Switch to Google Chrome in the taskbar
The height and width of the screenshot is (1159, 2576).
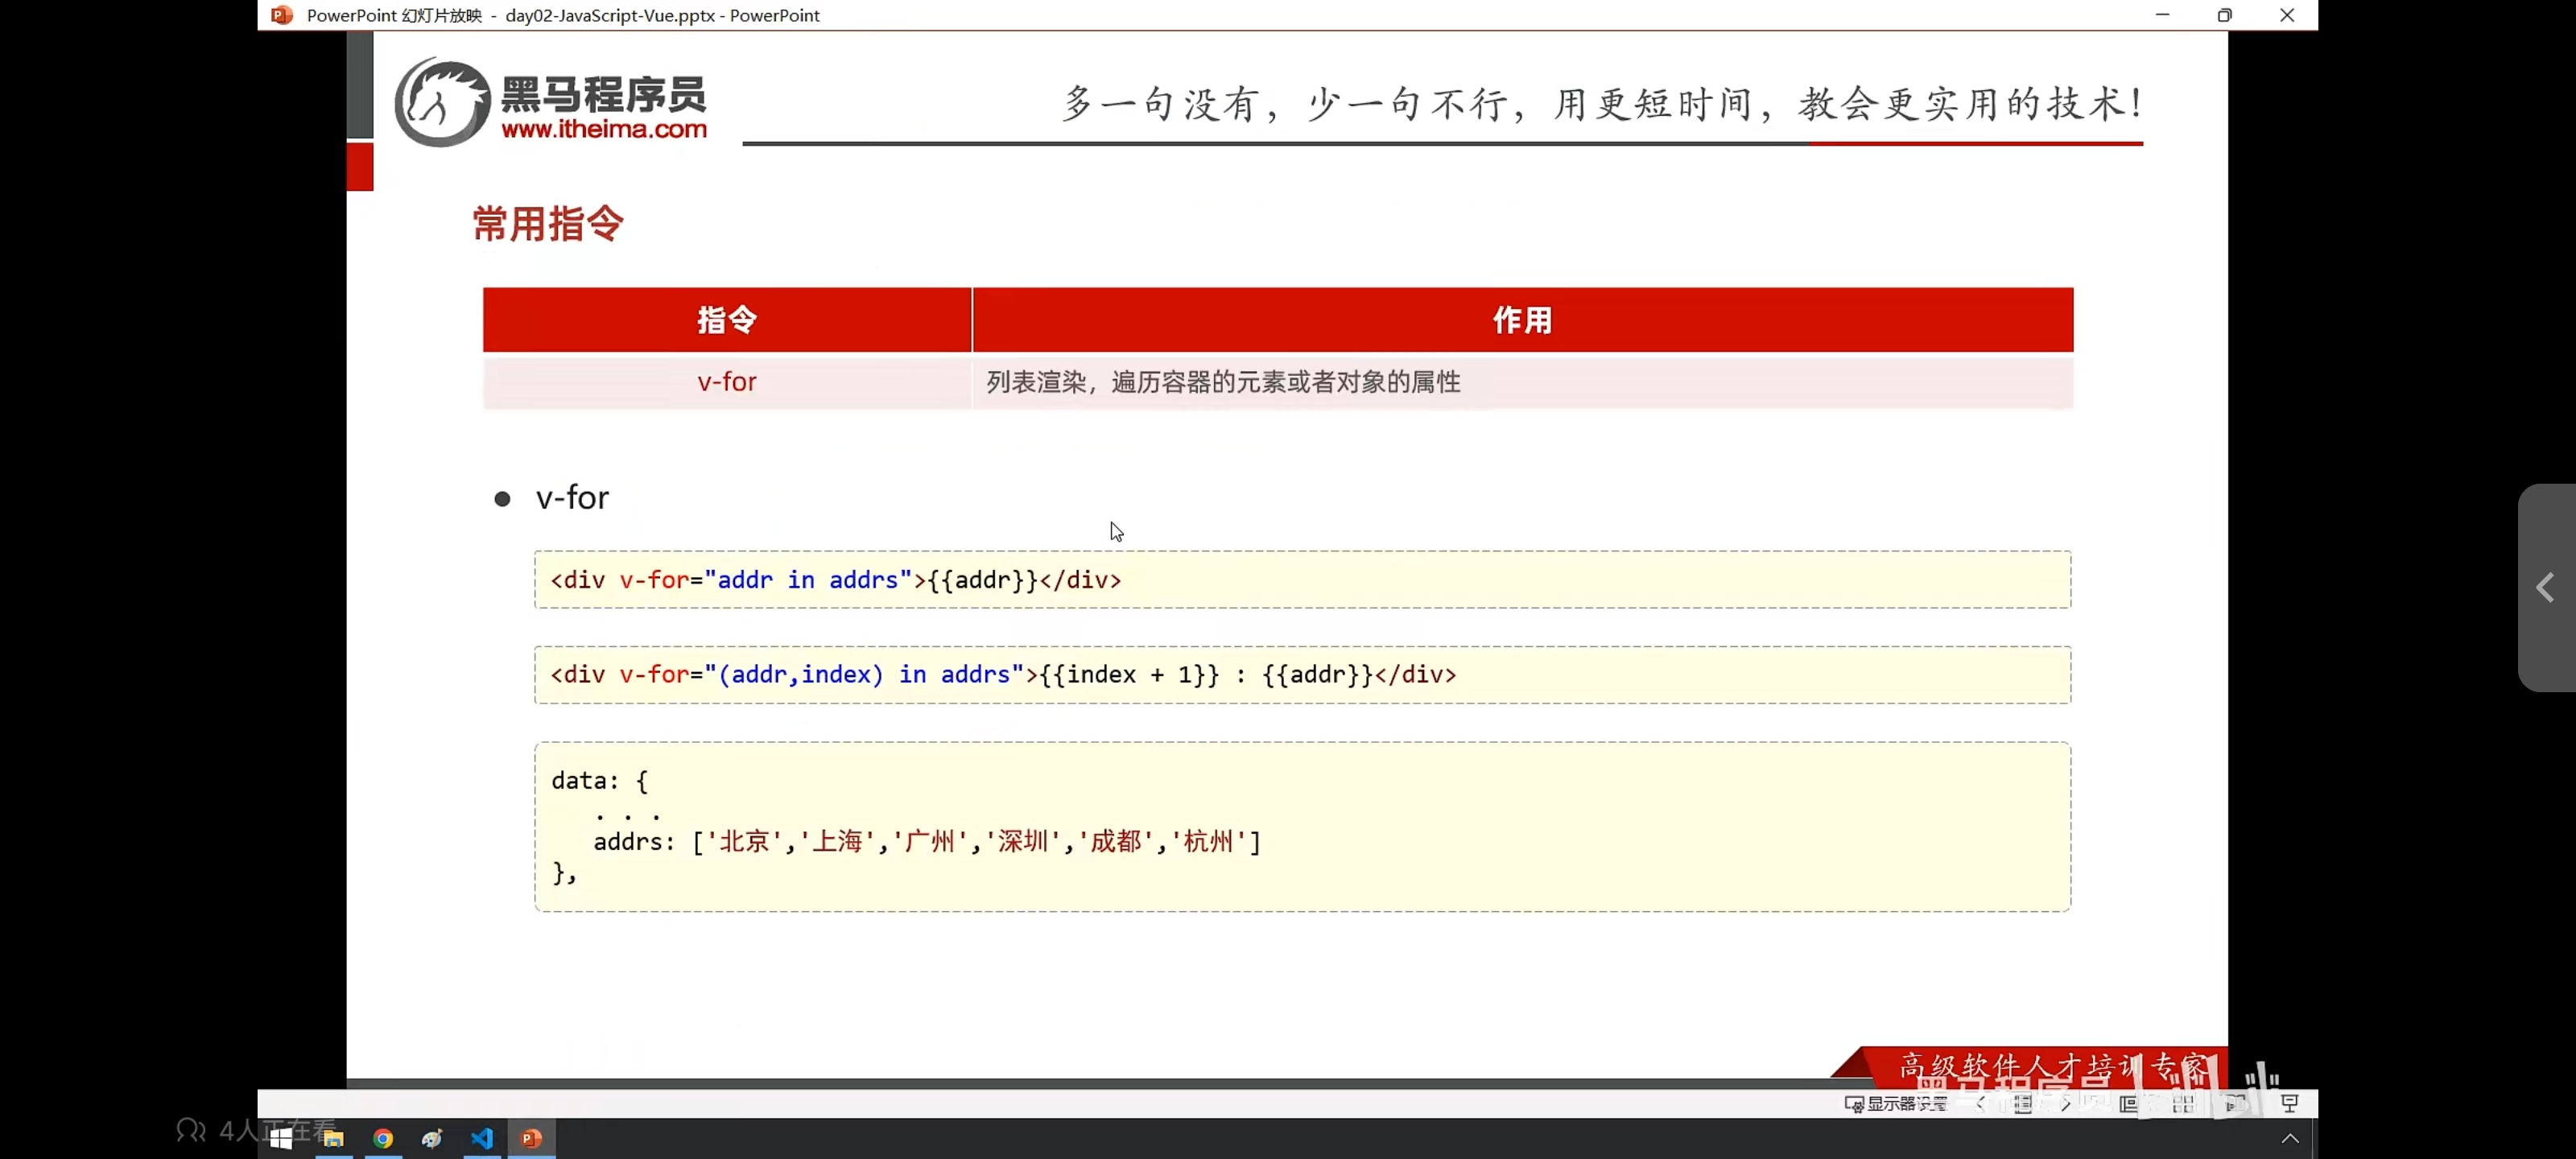pos(383,1138)
